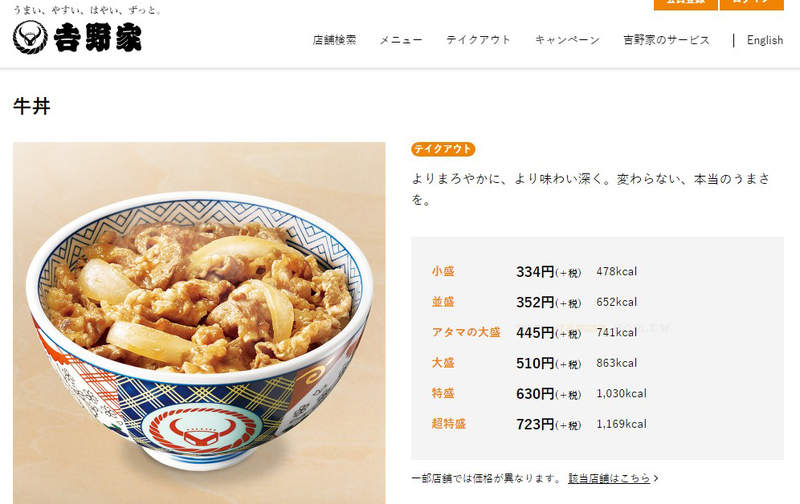The image size is (800, 504).
Task: Click the right orange button at top right
Action: click(752, 4)
